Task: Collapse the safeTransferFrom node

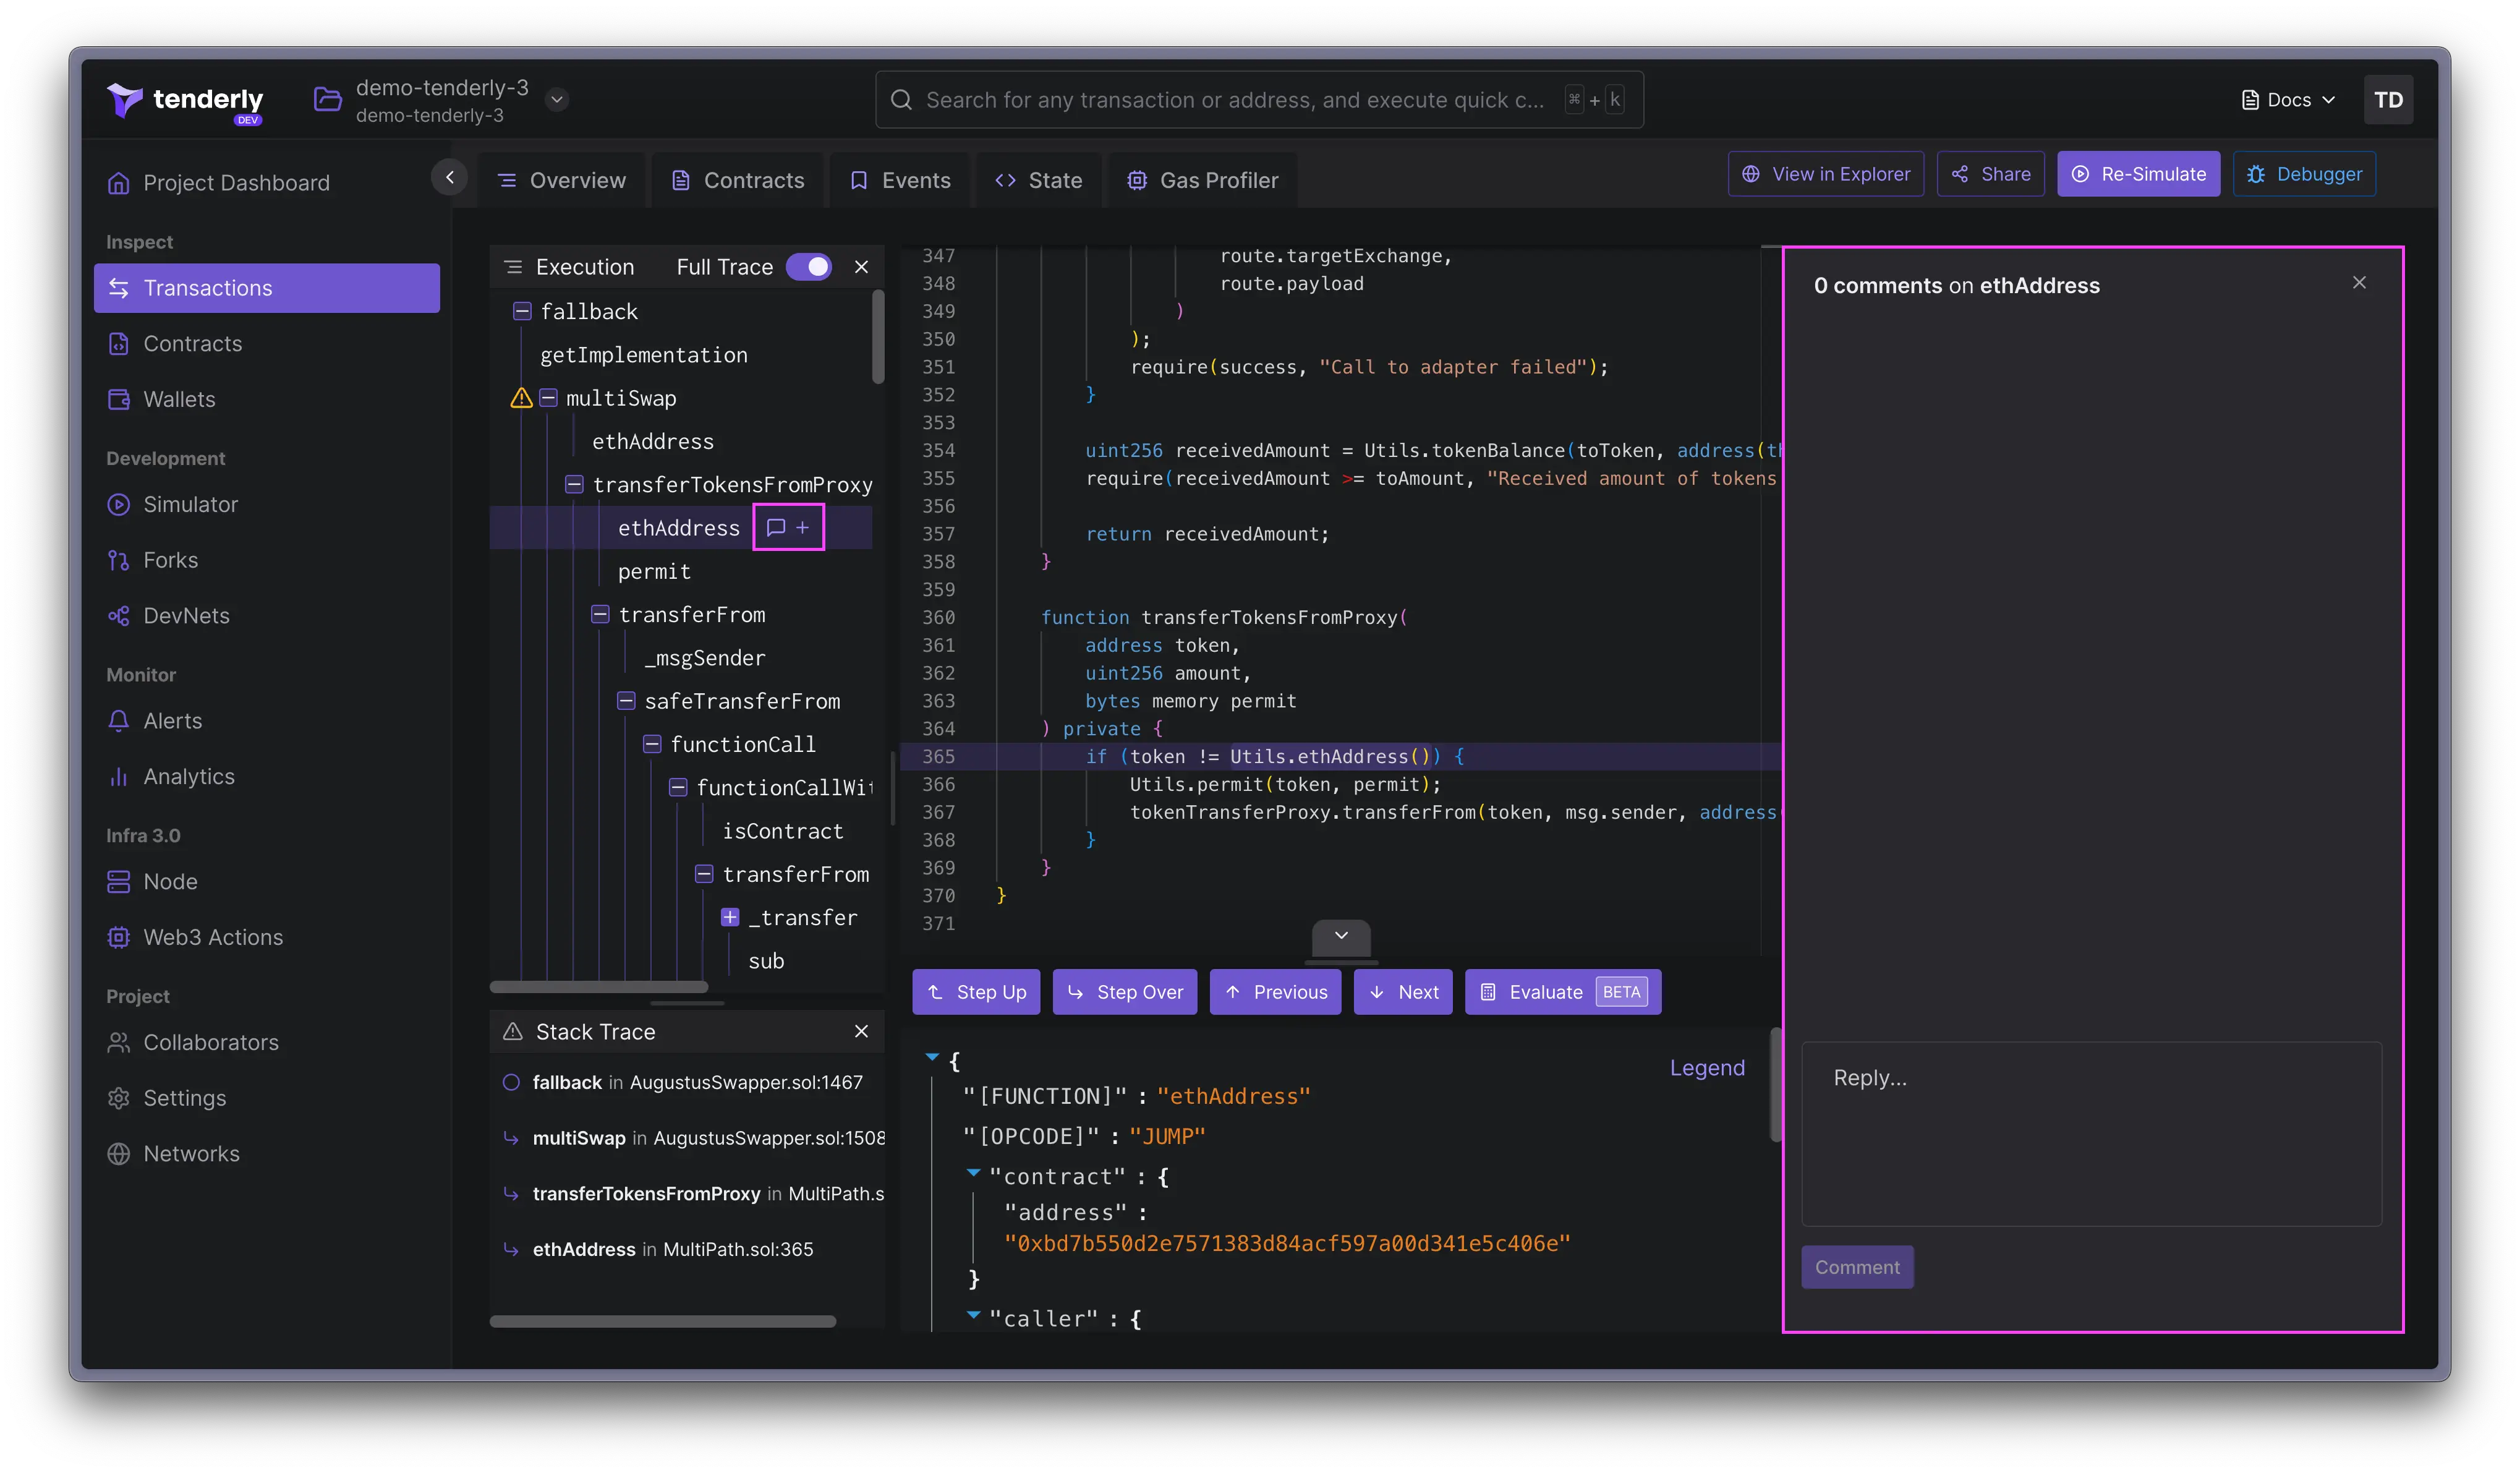Action: (626, 701)
